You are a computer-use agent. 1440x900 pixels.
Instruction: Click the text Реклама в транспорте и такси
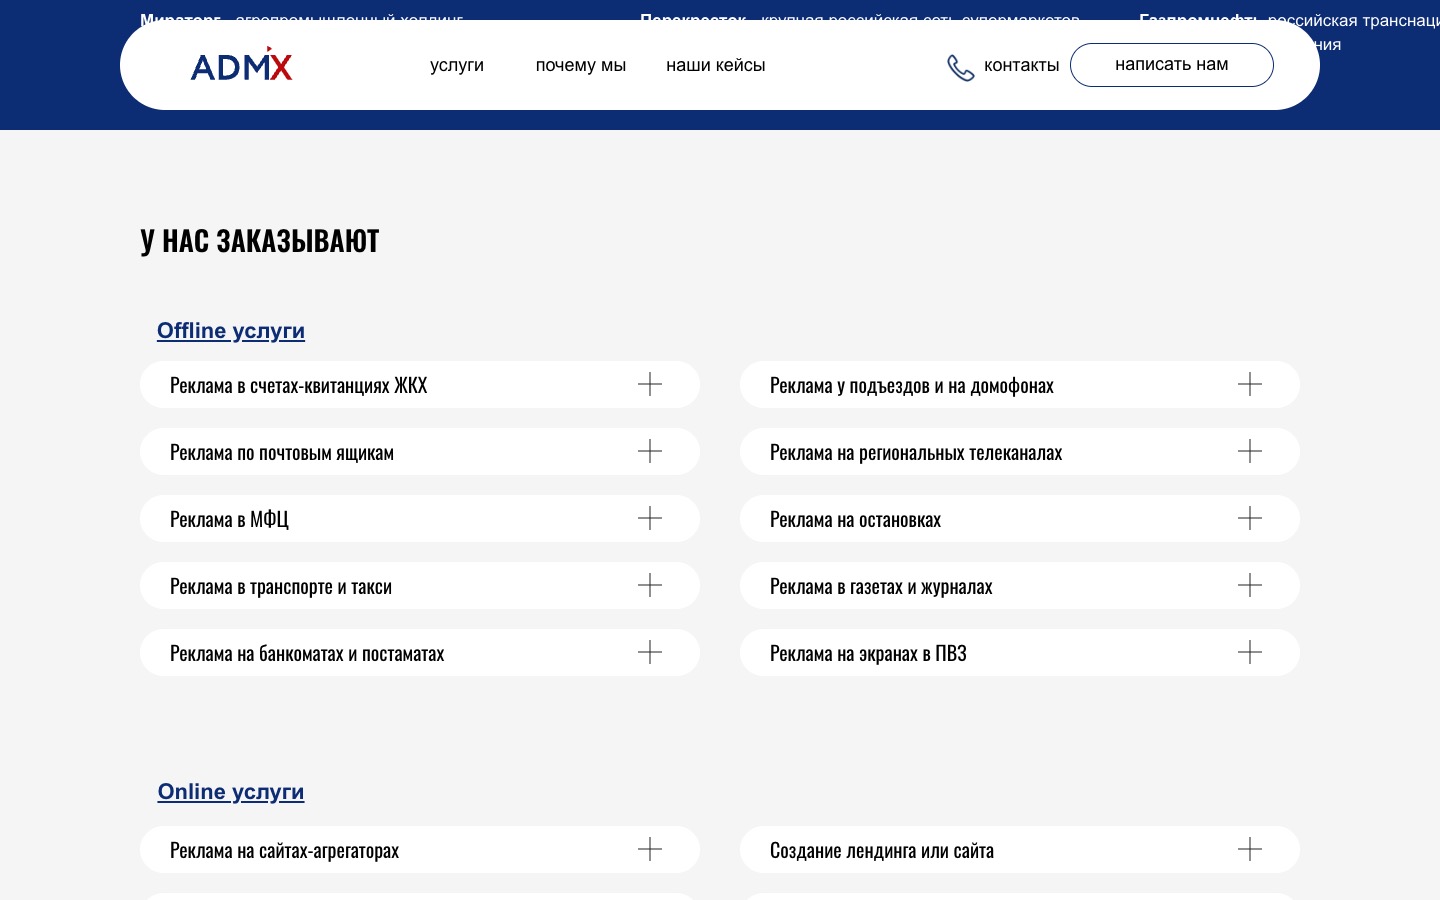(281, 586)
